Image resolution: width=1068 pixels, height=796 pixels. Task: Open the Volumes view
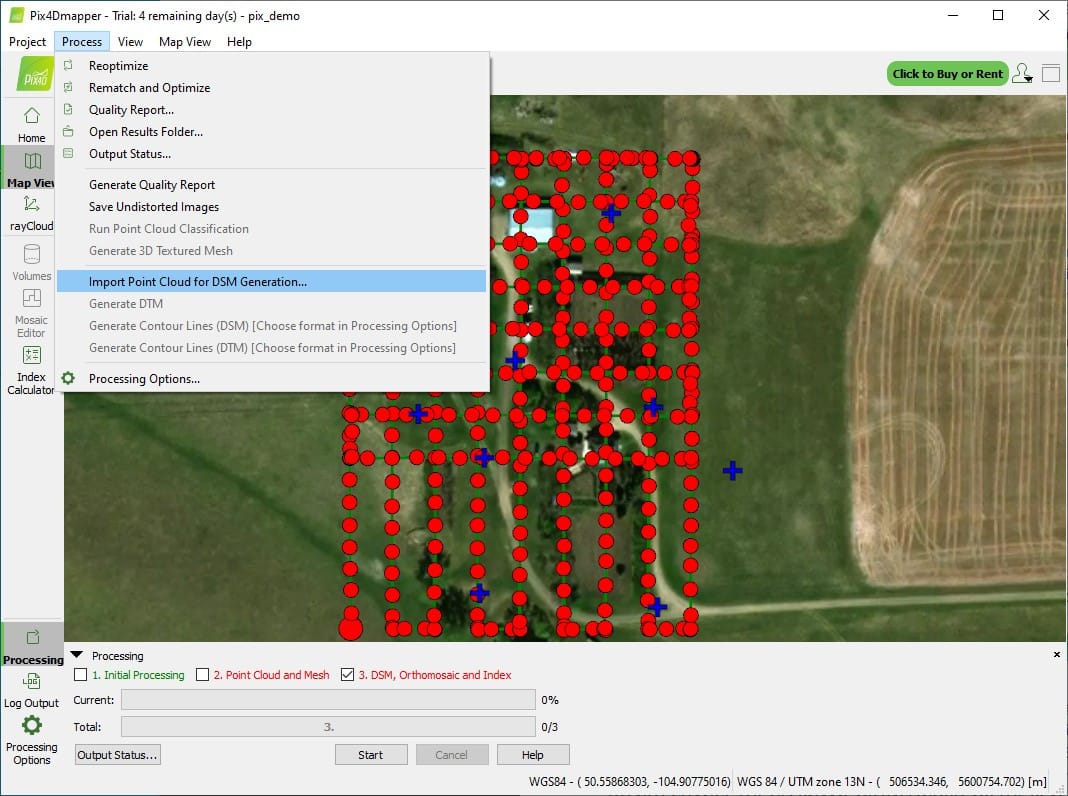(x=31, y=262)
